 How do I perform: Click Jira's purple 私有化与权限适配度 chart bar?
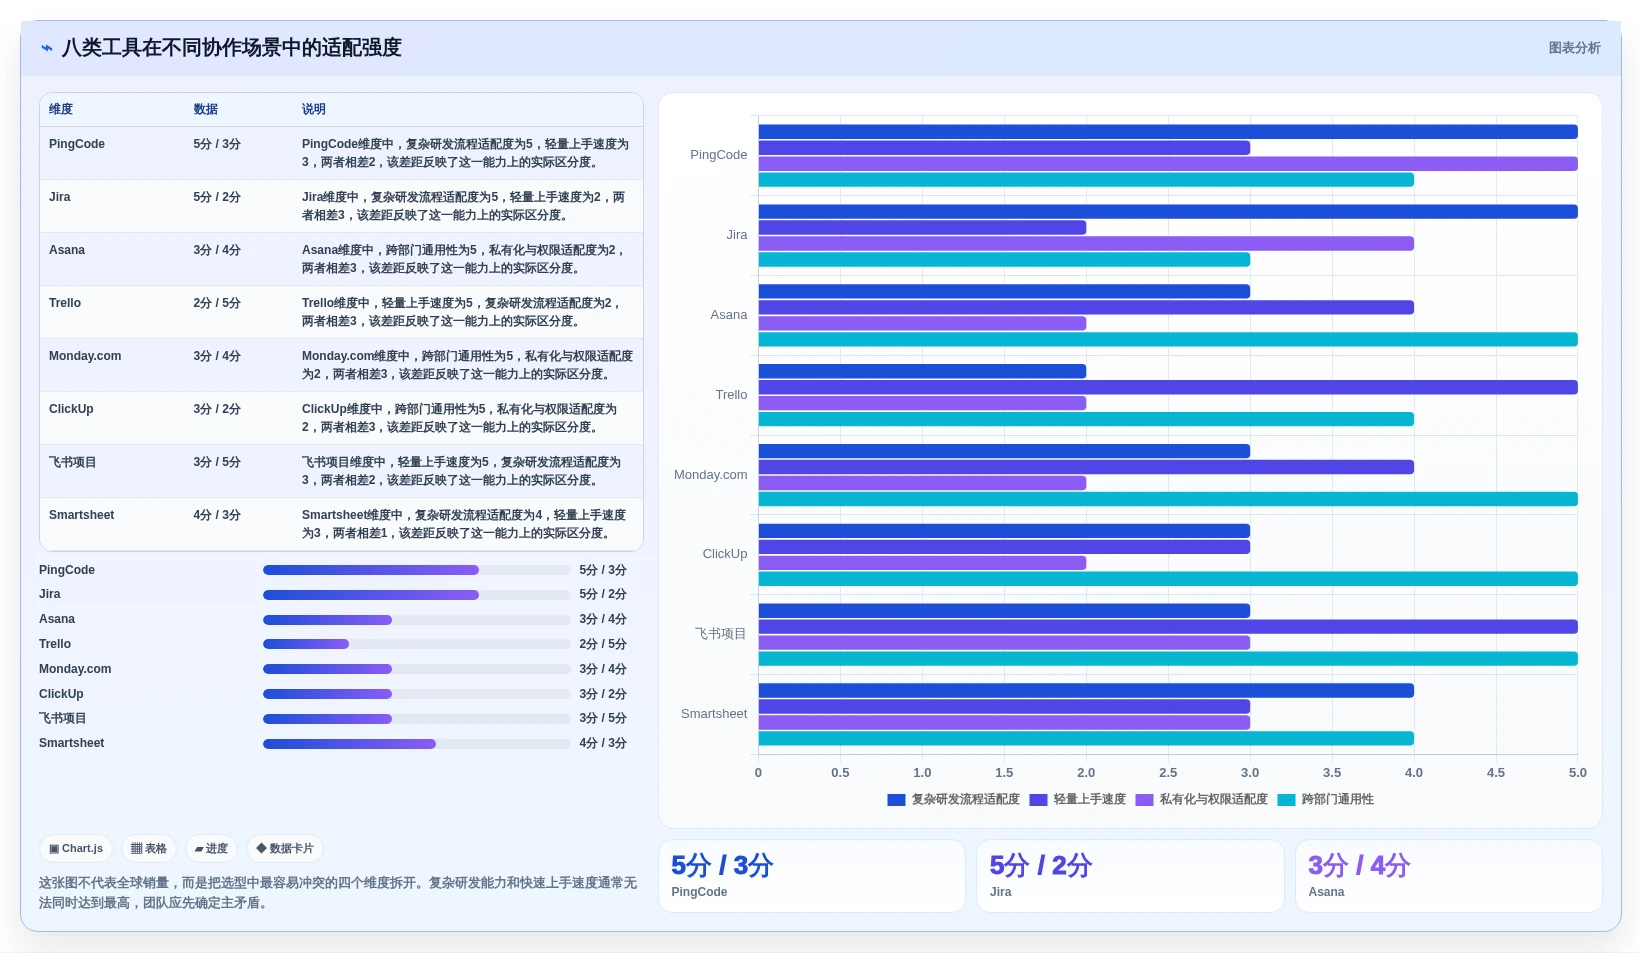(1086, 244)
